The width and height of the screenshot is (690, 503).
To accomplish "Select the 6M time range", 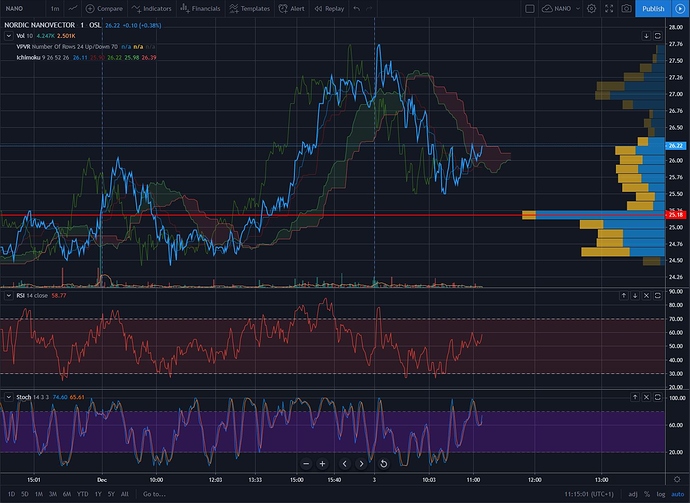I will tap(67, 494).
